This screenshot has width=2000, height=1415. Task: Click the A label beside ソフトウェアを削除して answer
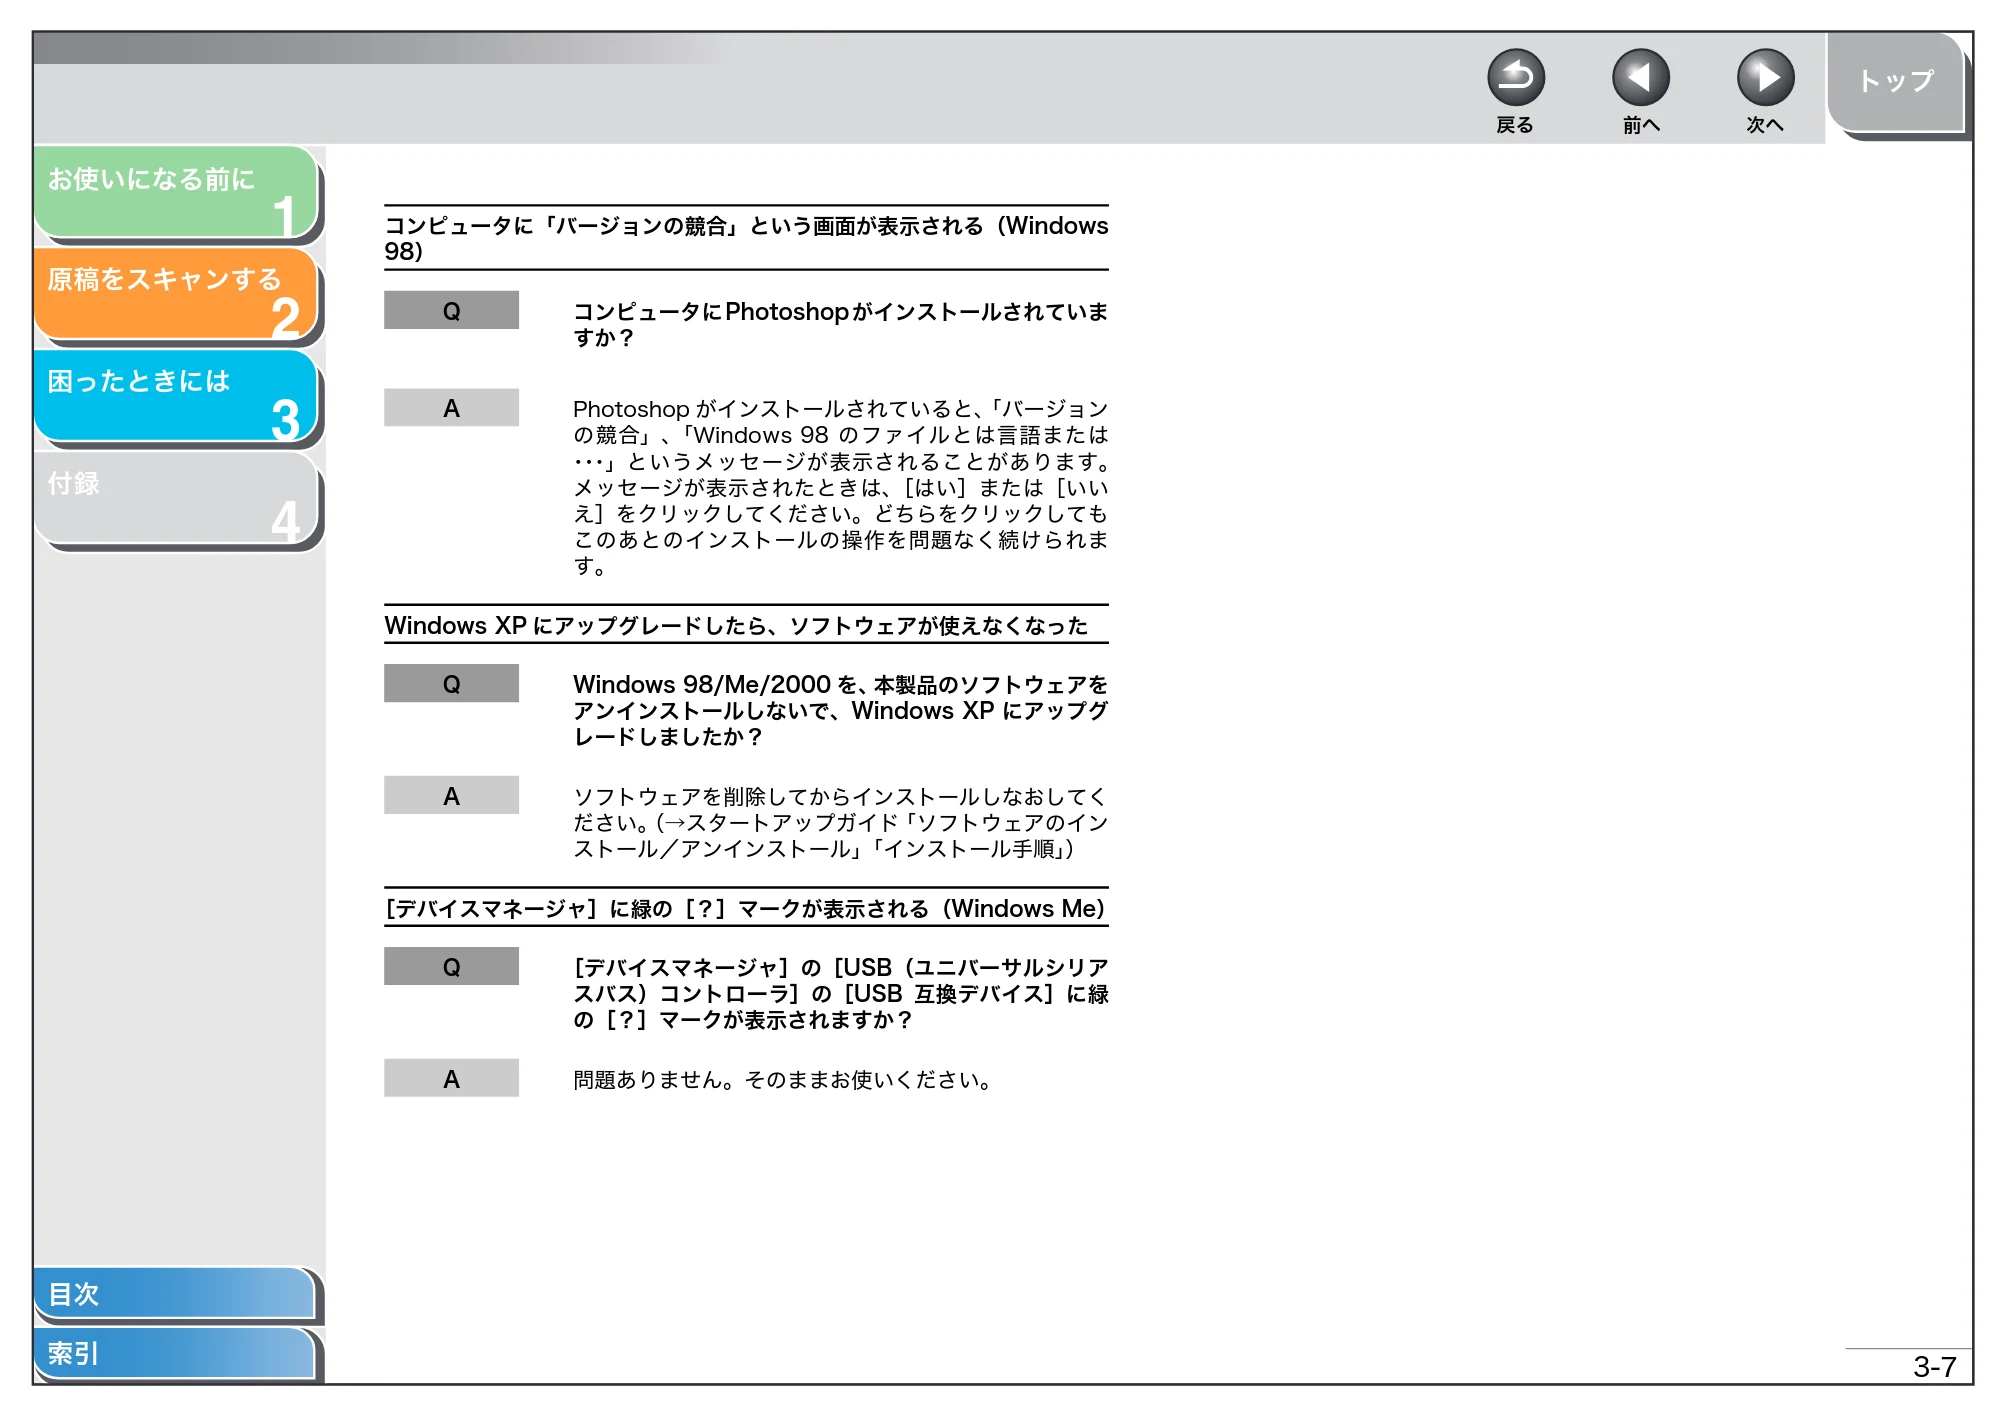[x=451, y=796]
